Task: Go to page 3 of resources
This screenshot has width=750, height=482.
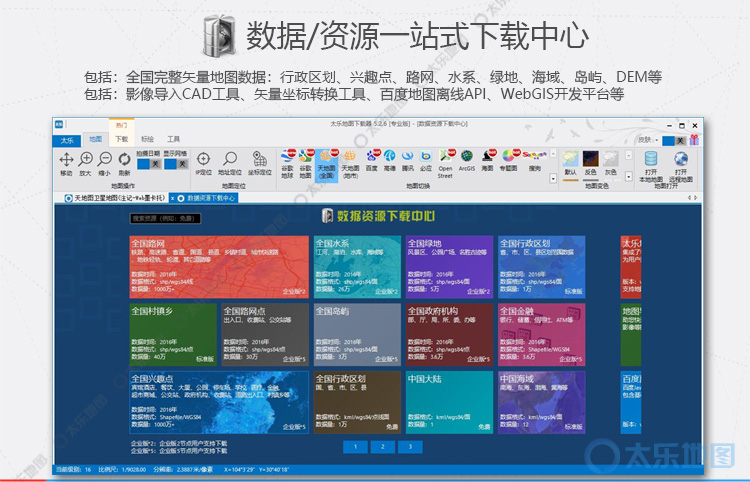Action: tap(410, 447)
